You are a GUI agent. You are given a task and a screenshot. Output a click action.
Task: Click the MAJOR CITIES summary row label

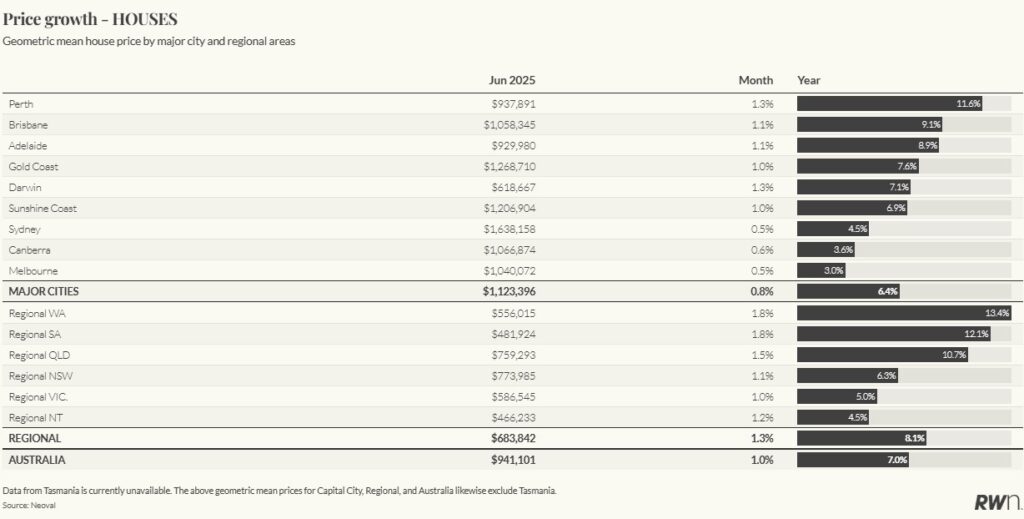(x=43, y=291)
